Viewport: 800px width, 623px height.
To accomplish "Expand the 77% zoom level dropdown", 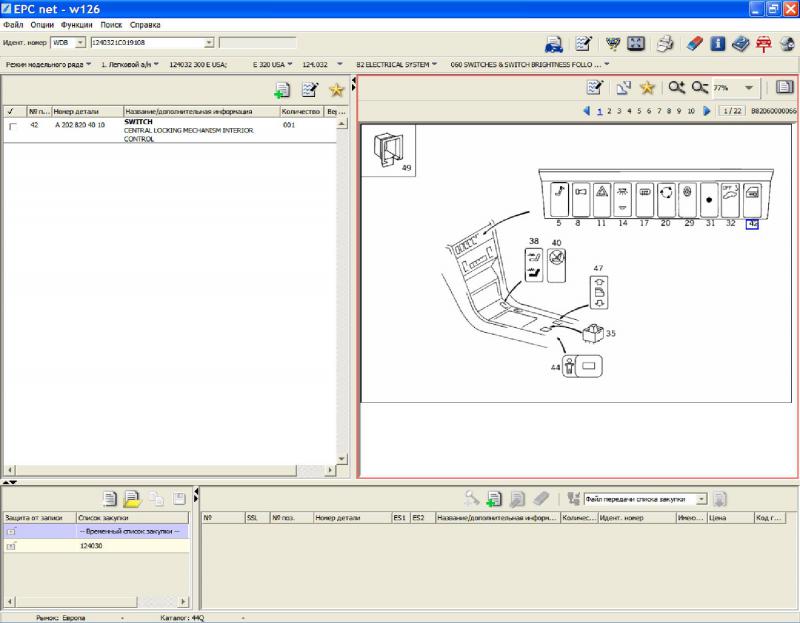I will pyautogui.click(x=749, y=88).
